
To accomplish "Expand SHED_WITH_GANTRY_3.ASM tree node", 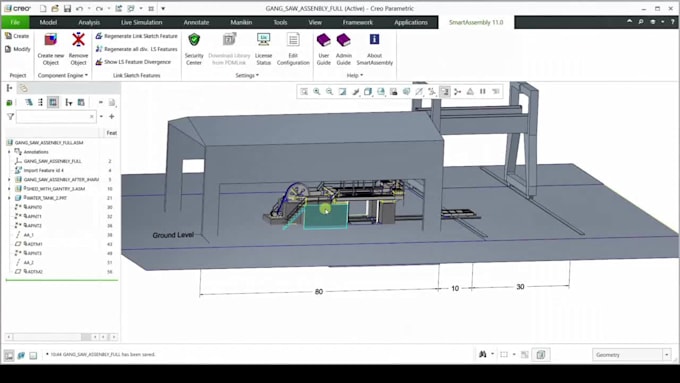I will pyautogui.click(x=9, y=189).
